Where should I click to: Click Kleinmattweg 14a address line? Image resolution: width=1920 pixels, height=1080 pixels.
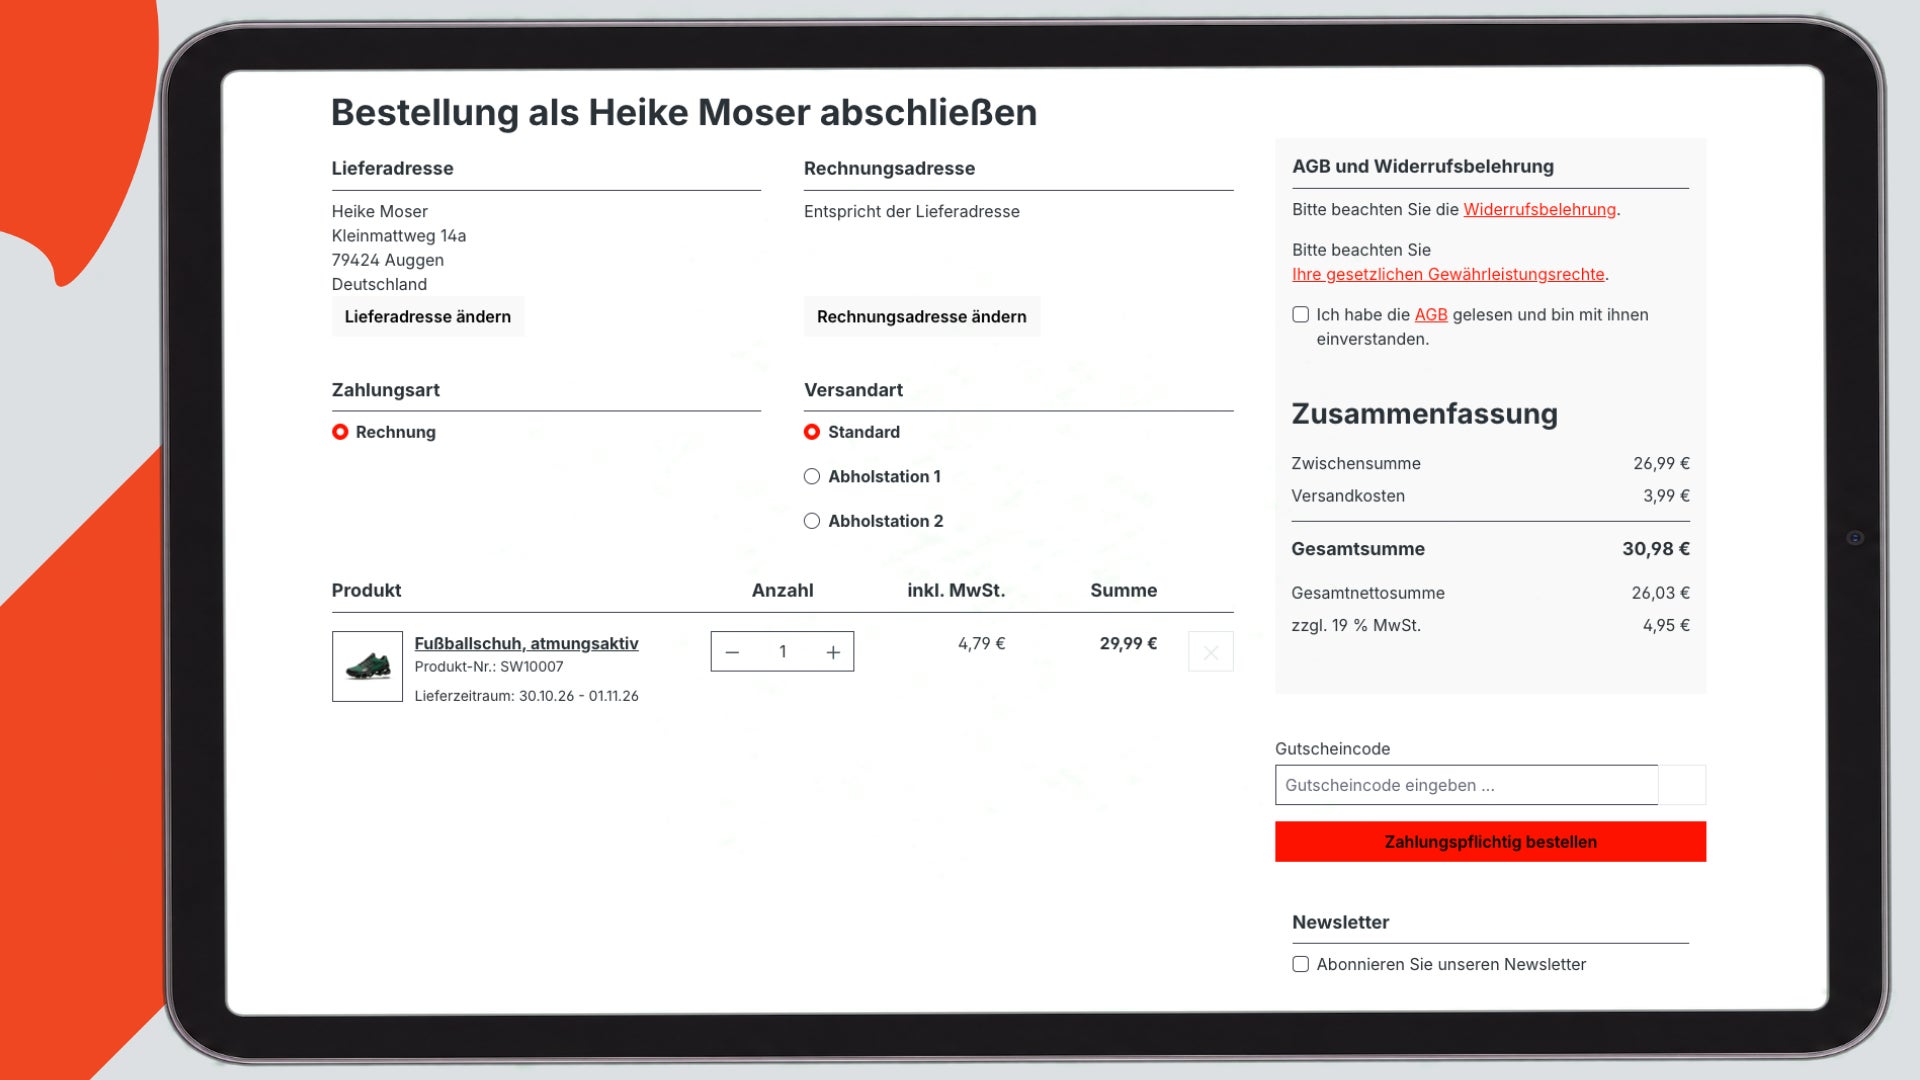tap(399, 236)
